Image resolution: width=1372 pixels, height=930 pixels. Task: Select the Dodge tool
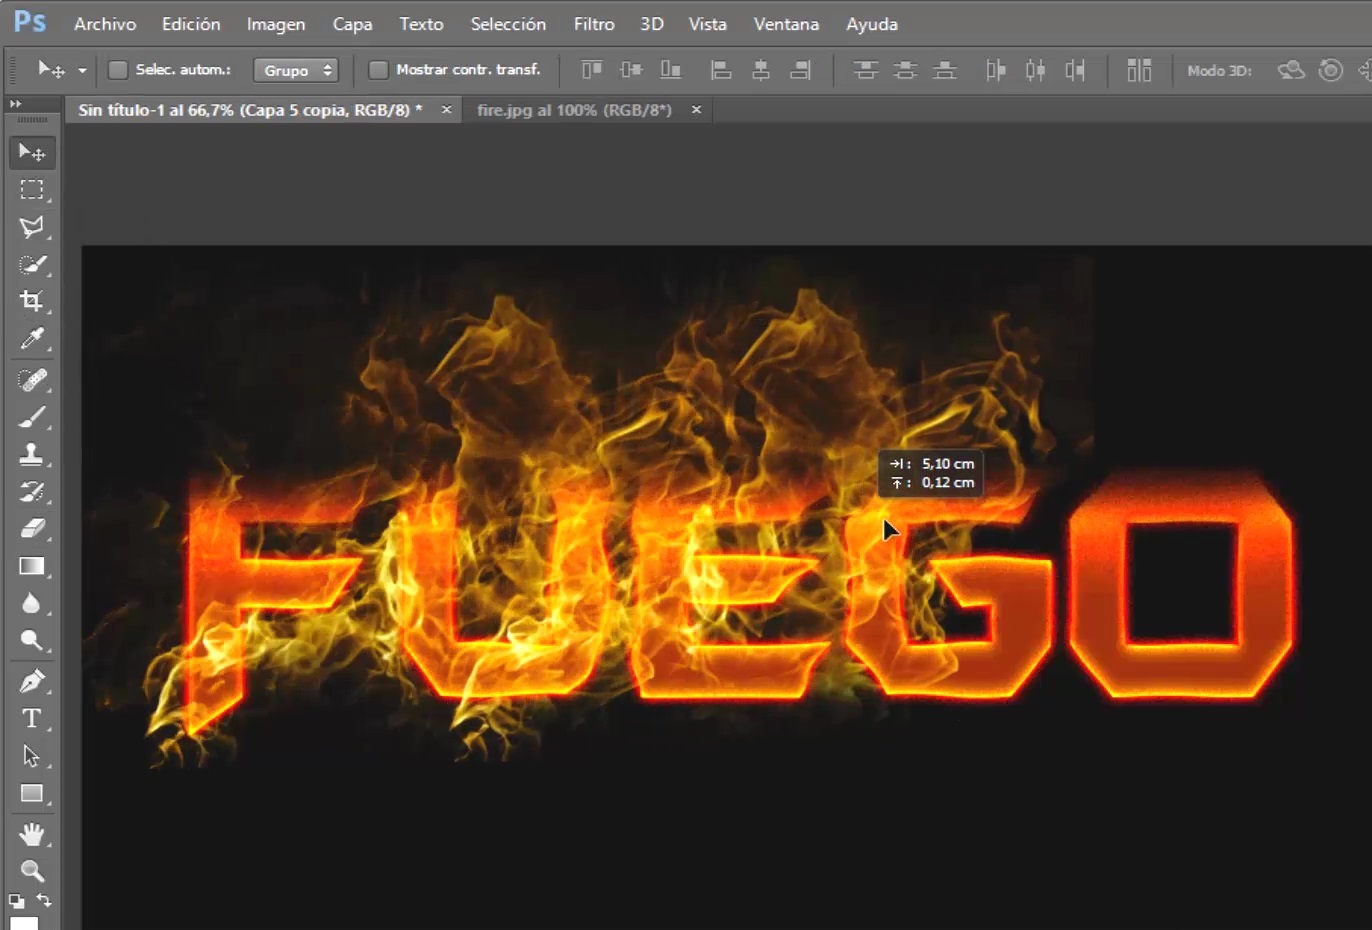pyautogui.click(x=32, y=640)
